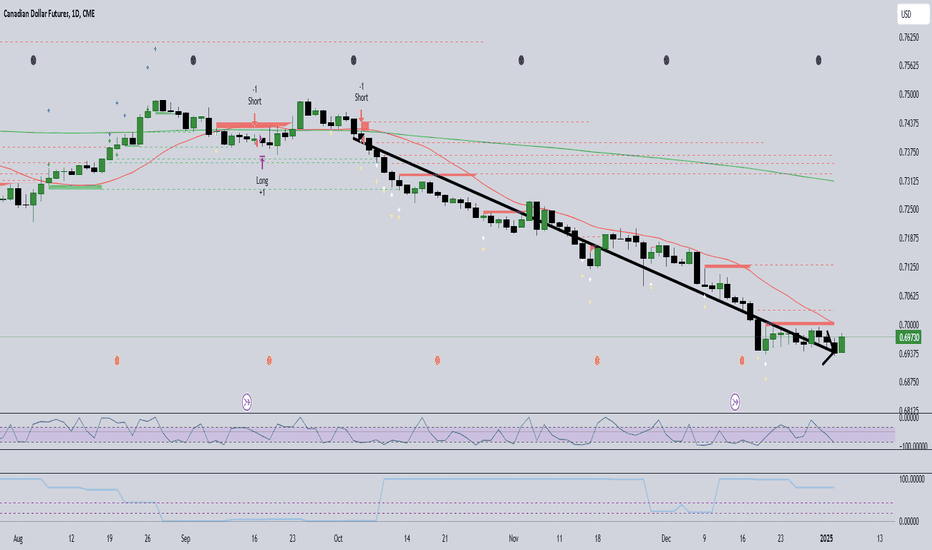Click the 100.00000 lower indicator scale label
The width and height of the screenshot is (932, 550).
click(x=913, y=479)
